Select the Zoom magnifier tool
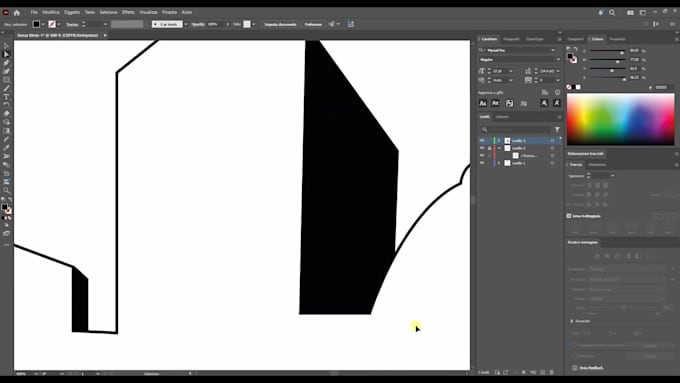The image size is (680, 383). coord(6,190)
